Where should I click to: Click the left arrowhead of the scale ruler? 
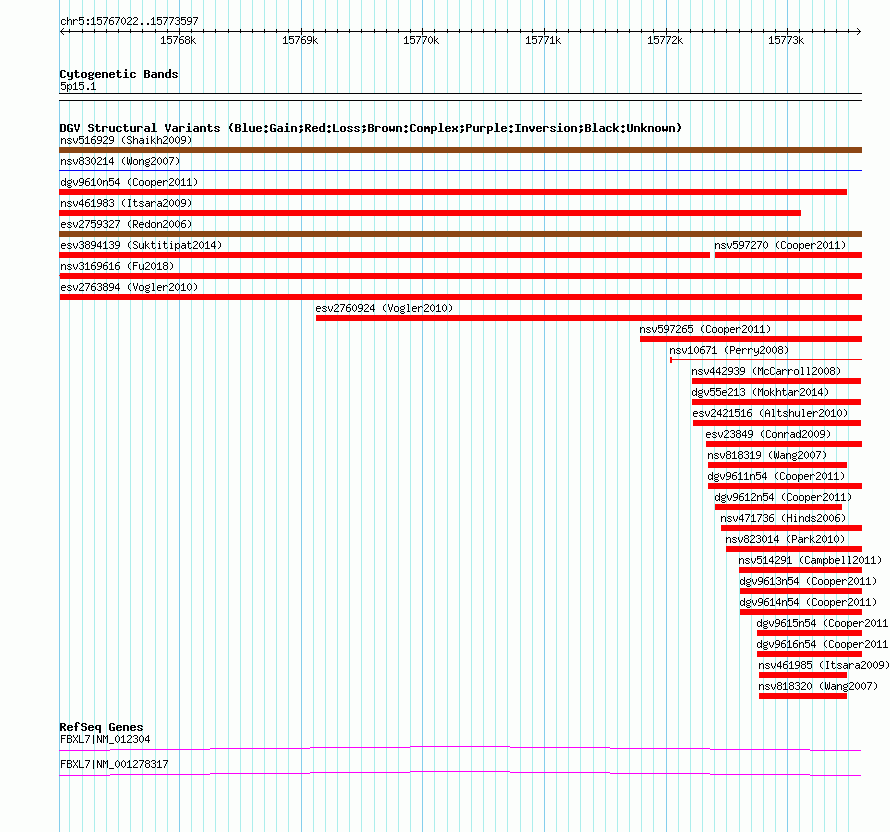coord(62,31)
